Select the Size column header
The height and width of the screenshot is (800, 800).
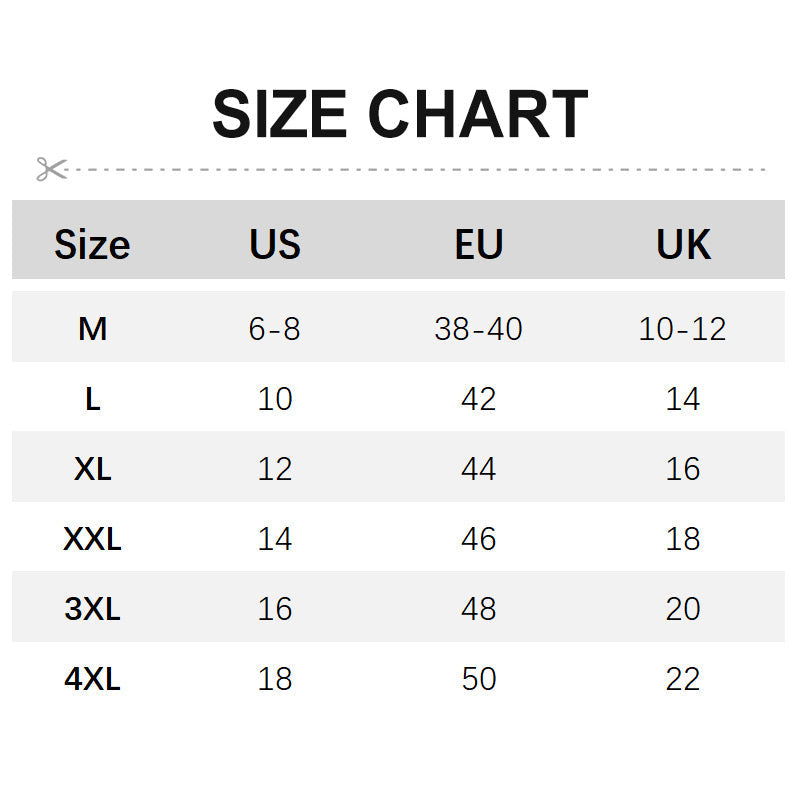click(92, 244)
